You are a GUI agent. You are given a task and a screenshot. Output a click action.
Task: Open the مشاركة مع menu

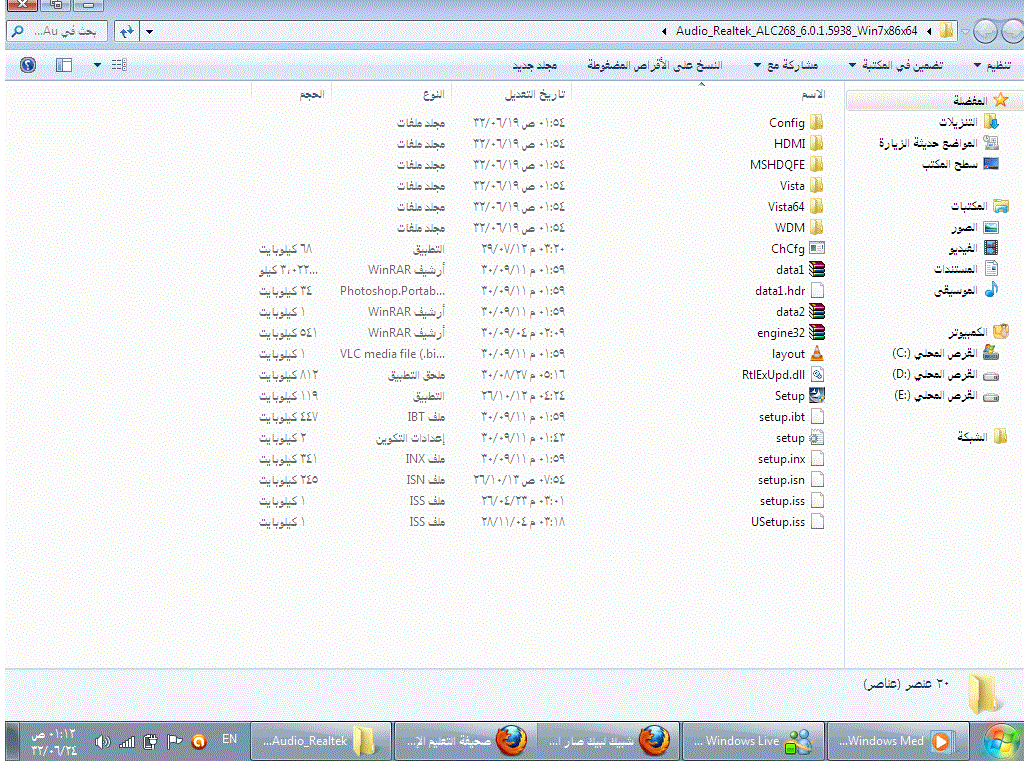pos(786,65)
